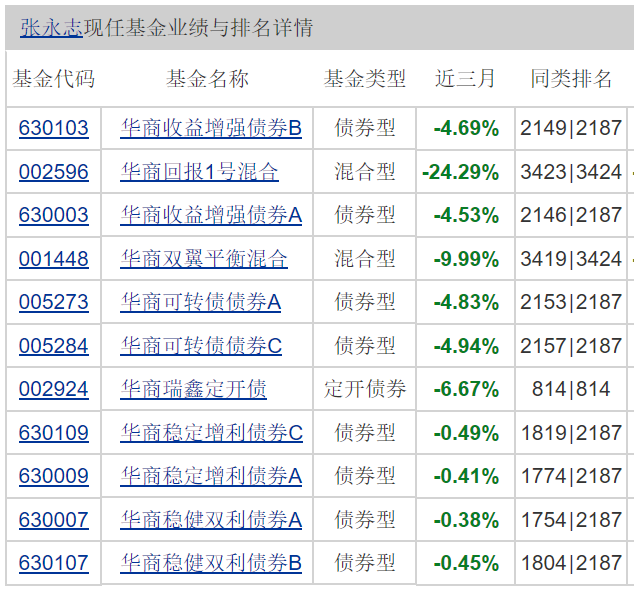Select ranking cell 1819|2187
Viewport: 634px width, 601px height.
coord(571,433)
